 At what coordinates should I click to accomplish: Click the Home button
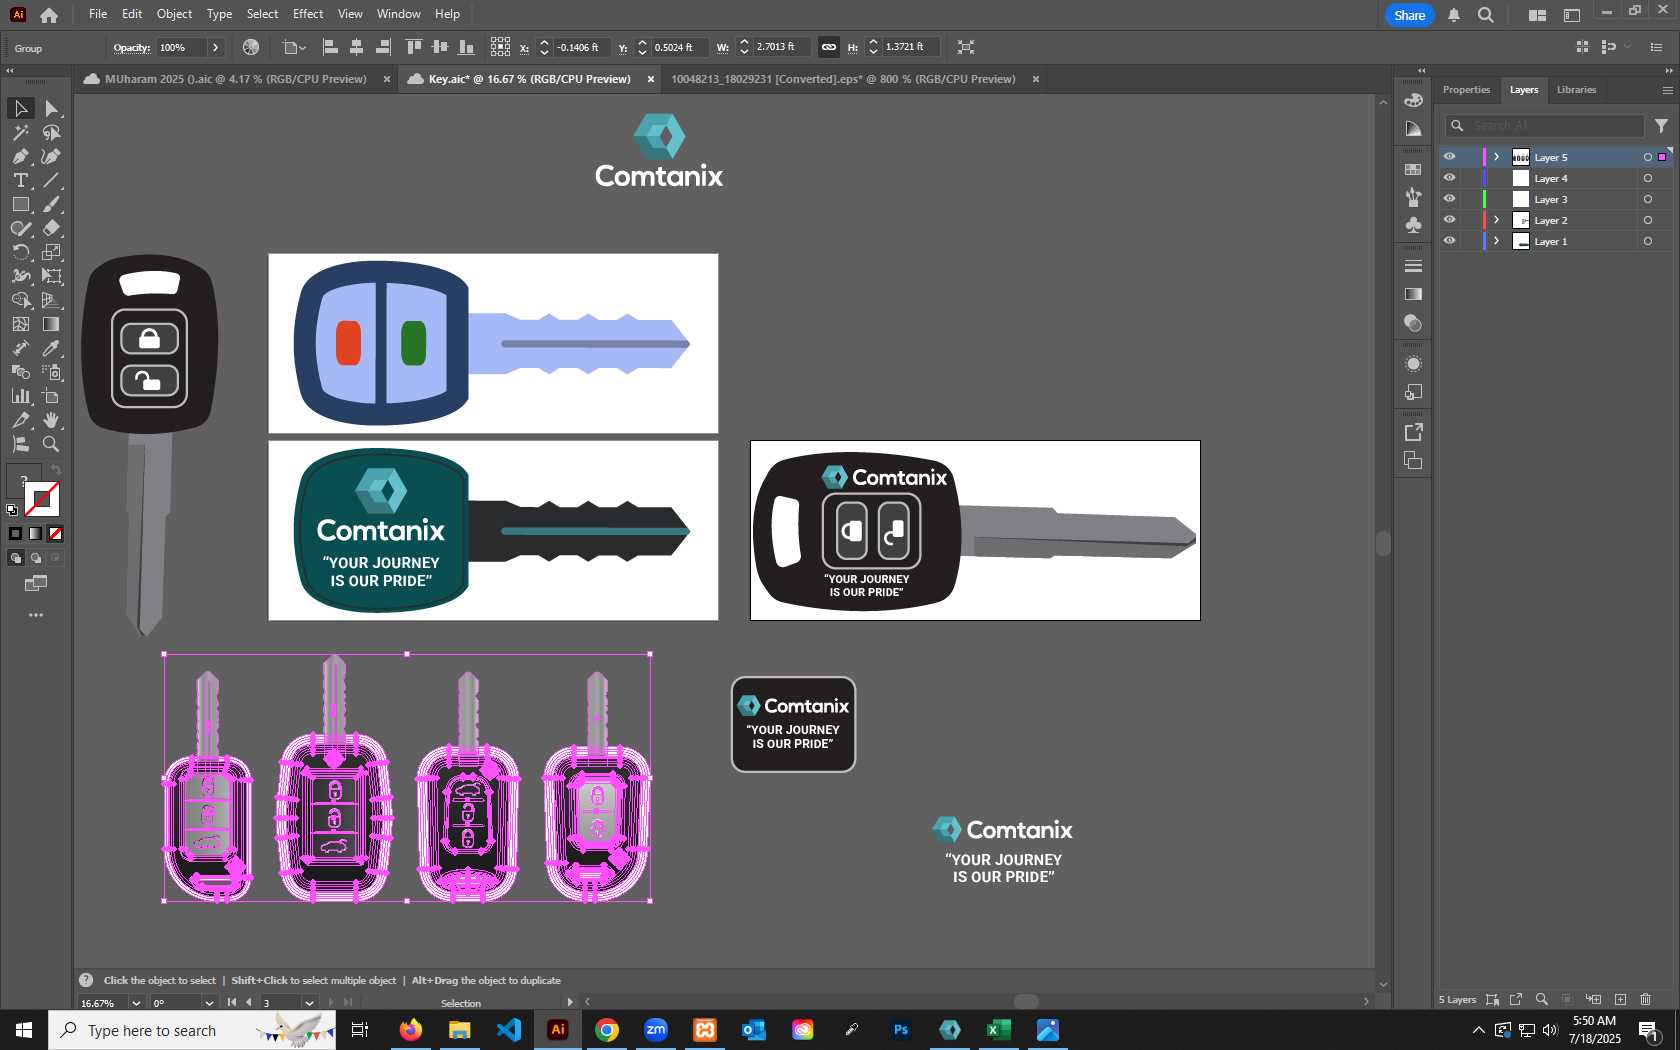49,15
